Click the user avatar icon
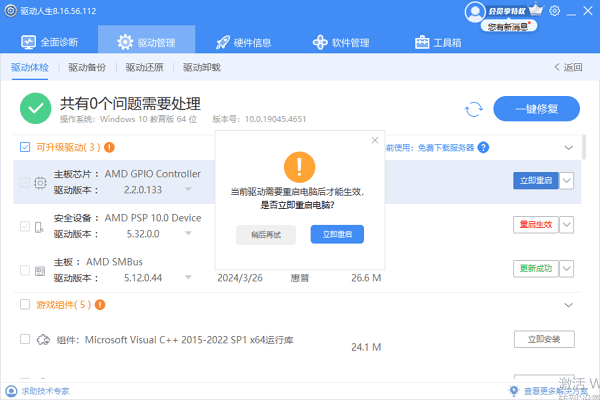 tap(475, 12)
